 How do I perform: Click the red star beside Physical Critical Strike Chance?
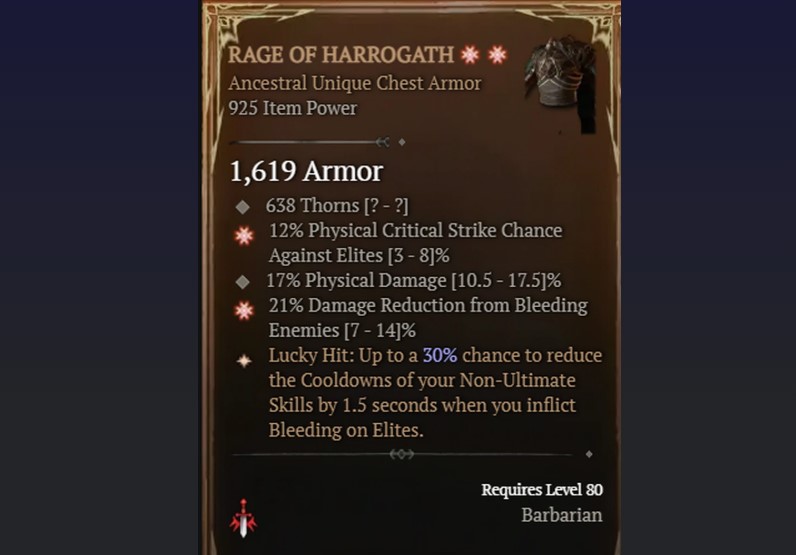[244, 236]
